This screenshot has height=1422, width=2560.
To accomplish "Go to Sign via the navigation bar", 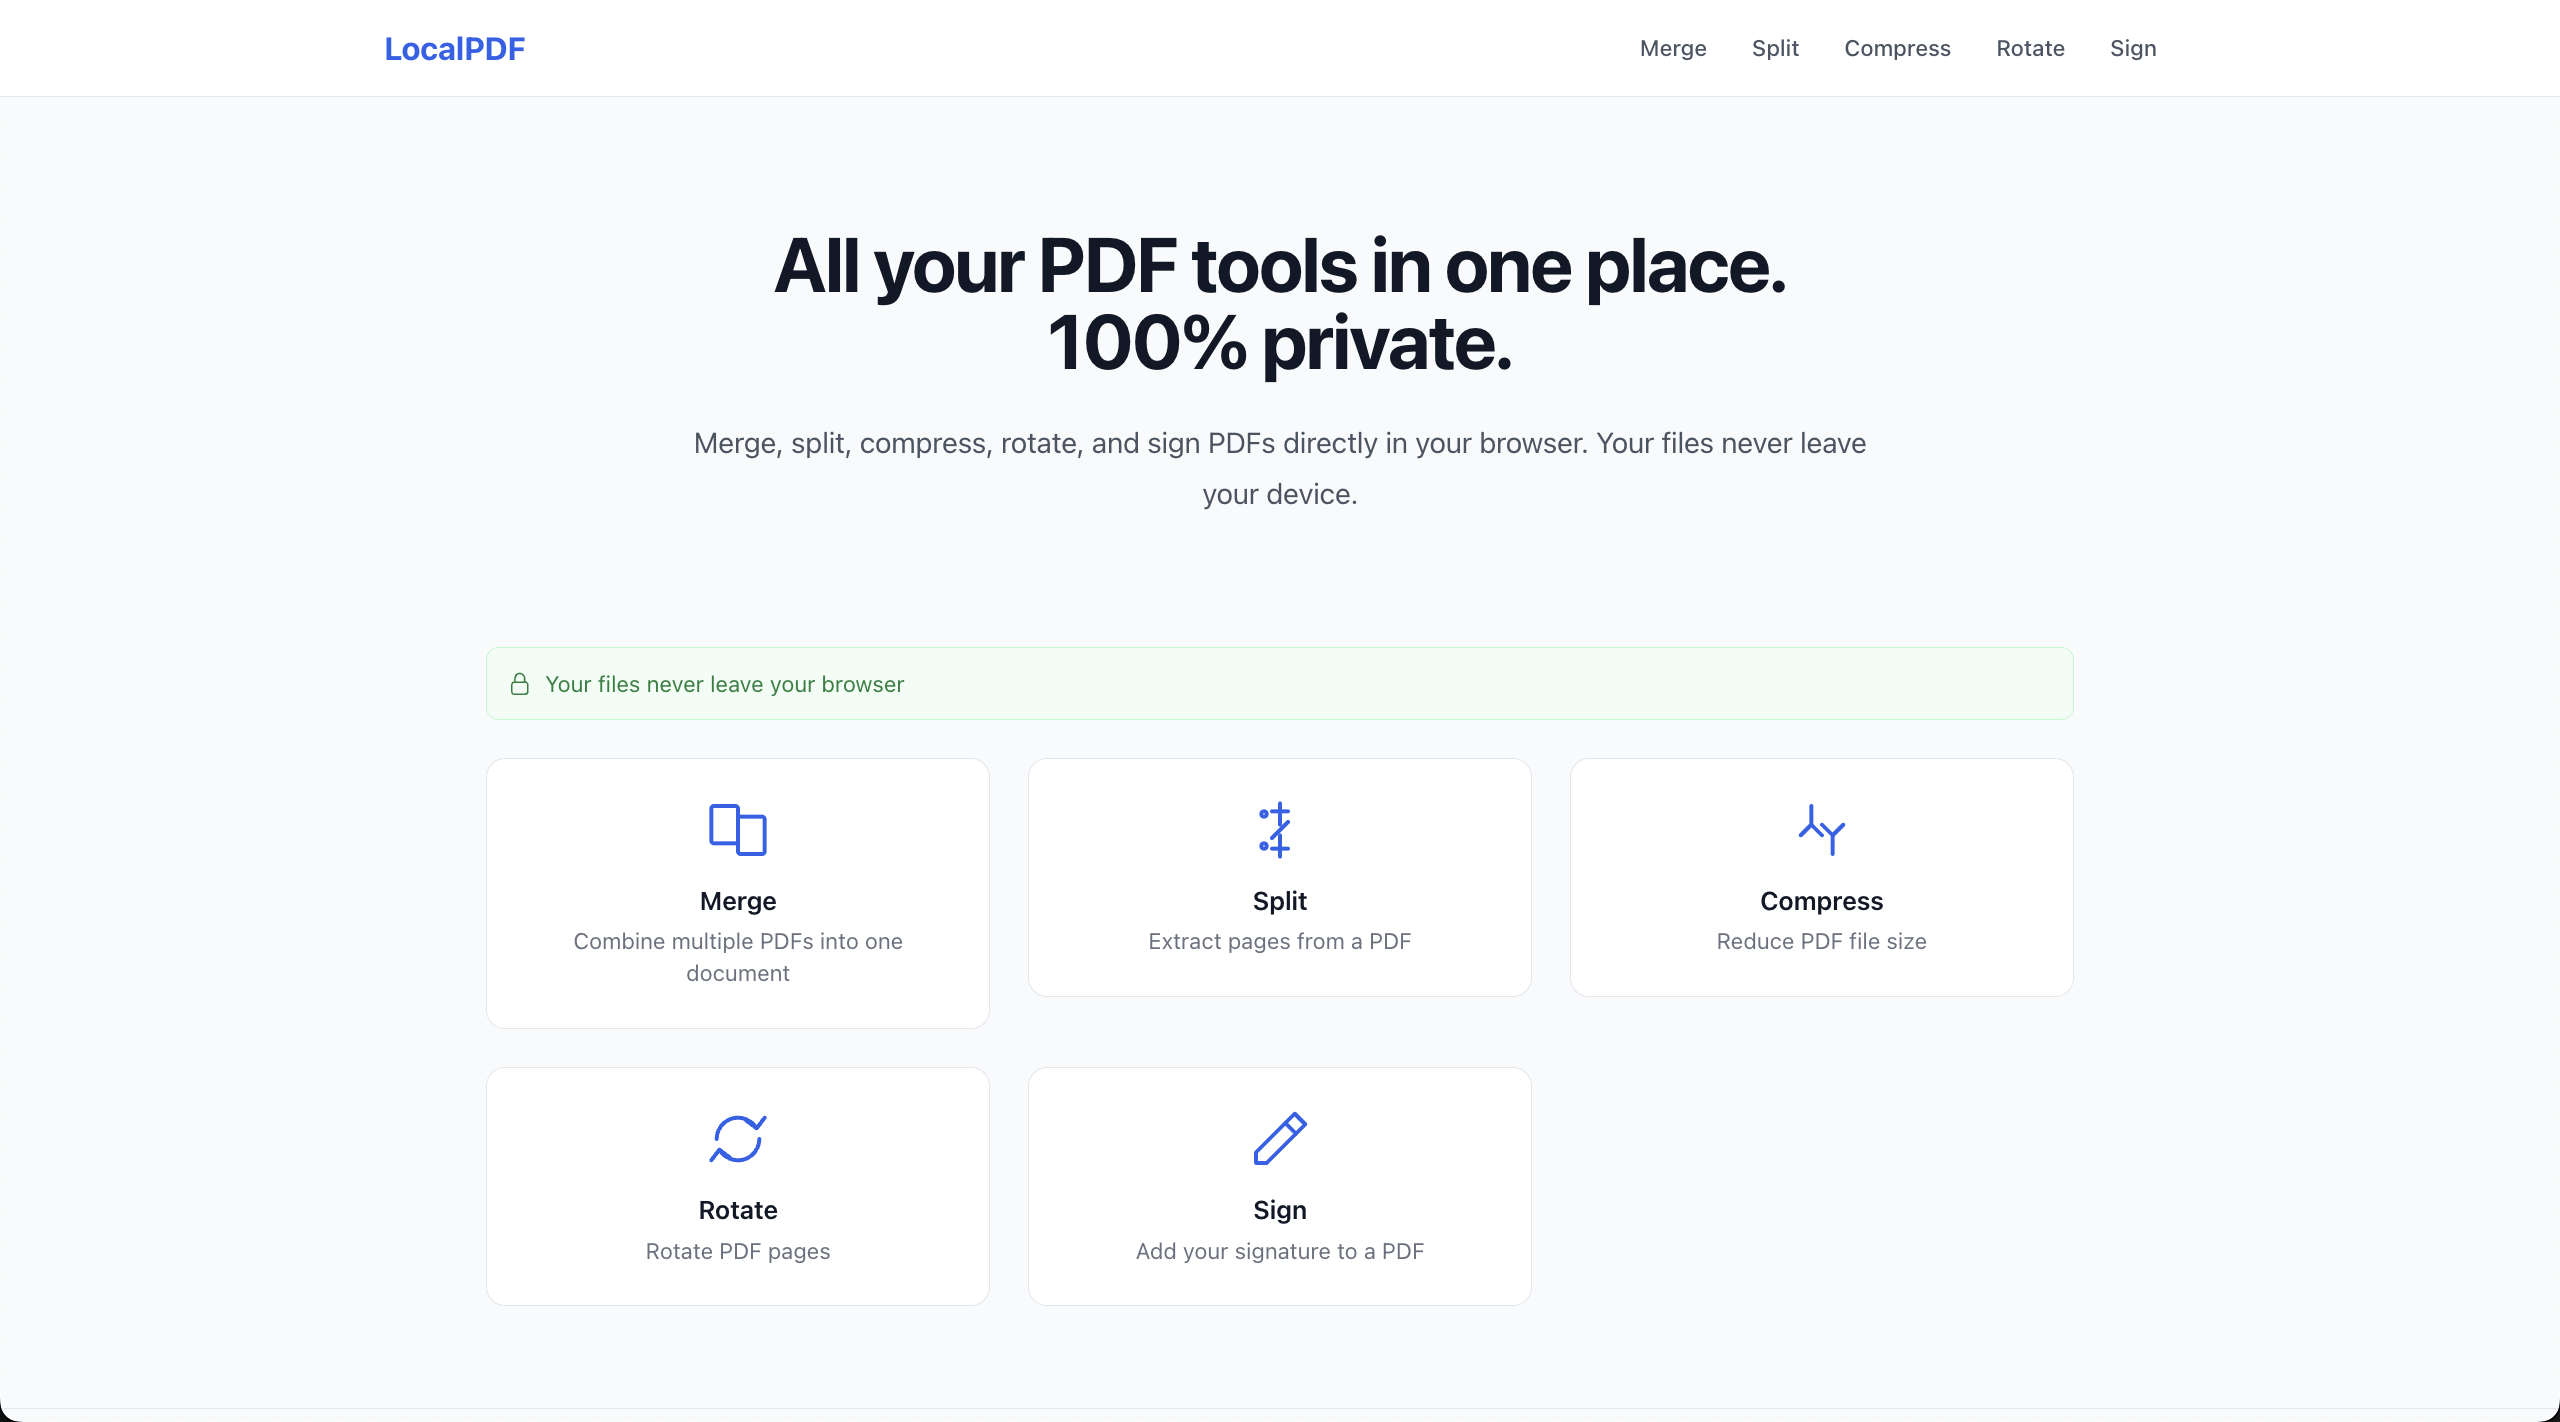I will point(2133,48).
